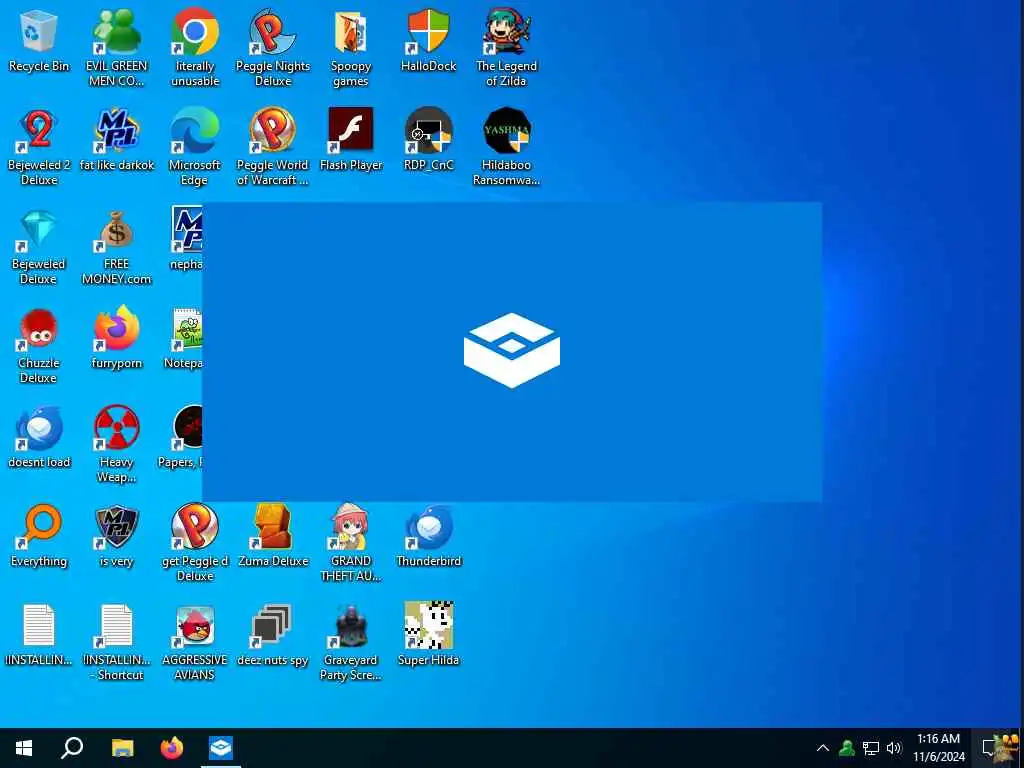Select the Flash Player icon

351,140
